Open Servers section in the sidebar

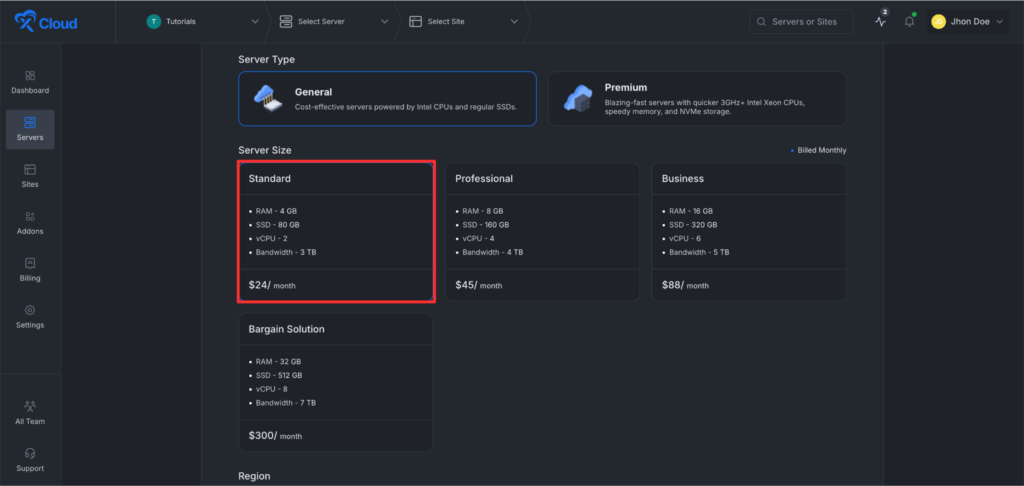30,129
